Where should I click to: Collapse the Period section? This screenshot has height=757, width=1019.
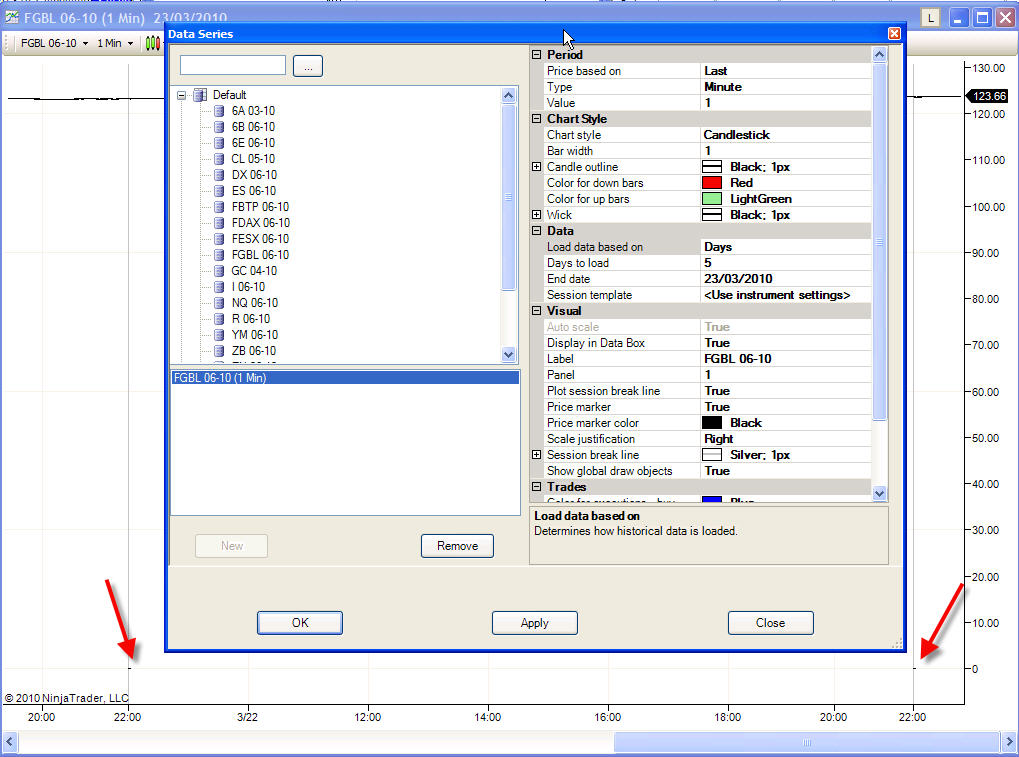click(x=536, y=55)
